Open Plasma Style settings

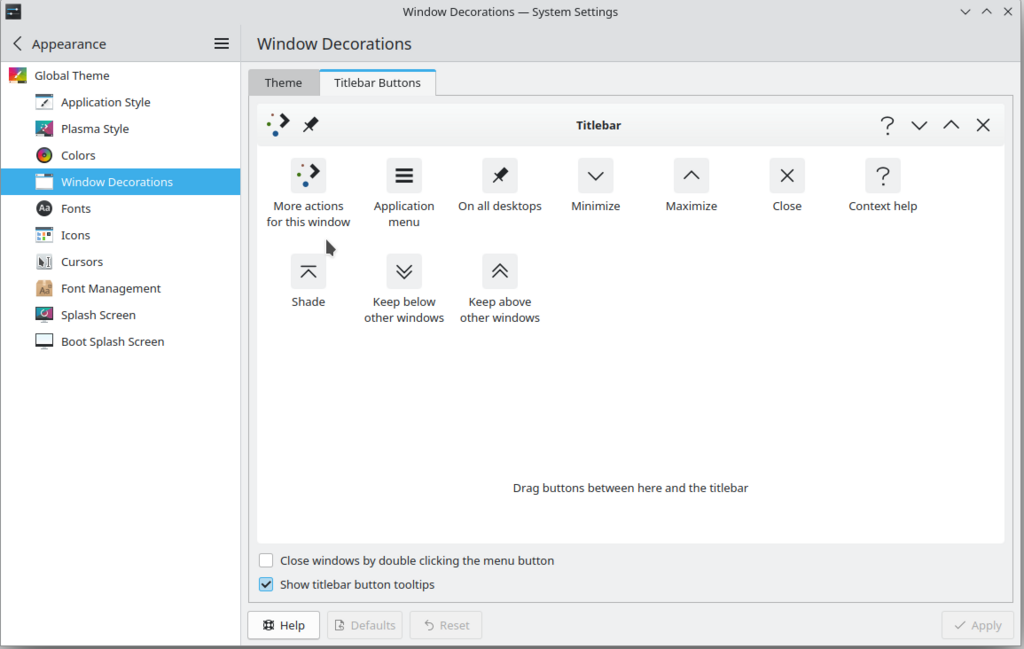pos(94,129)
